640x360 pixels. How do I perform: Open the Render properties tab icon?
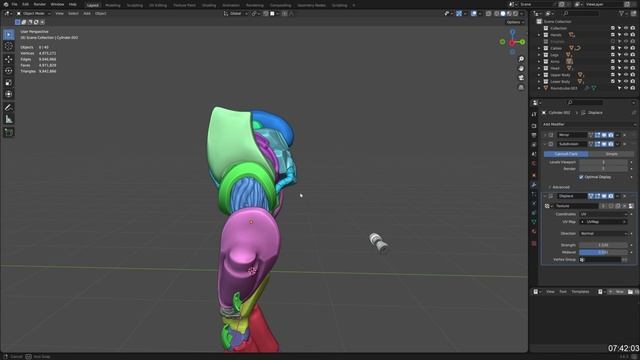pyautogui.click(x=534, y=126)
